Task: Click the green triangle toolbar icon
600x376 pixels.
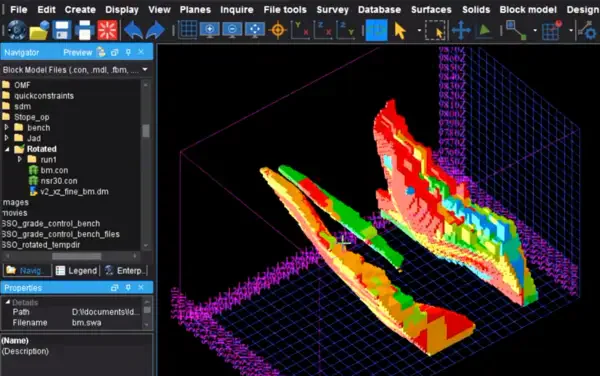Action: (x=484, y=31)
